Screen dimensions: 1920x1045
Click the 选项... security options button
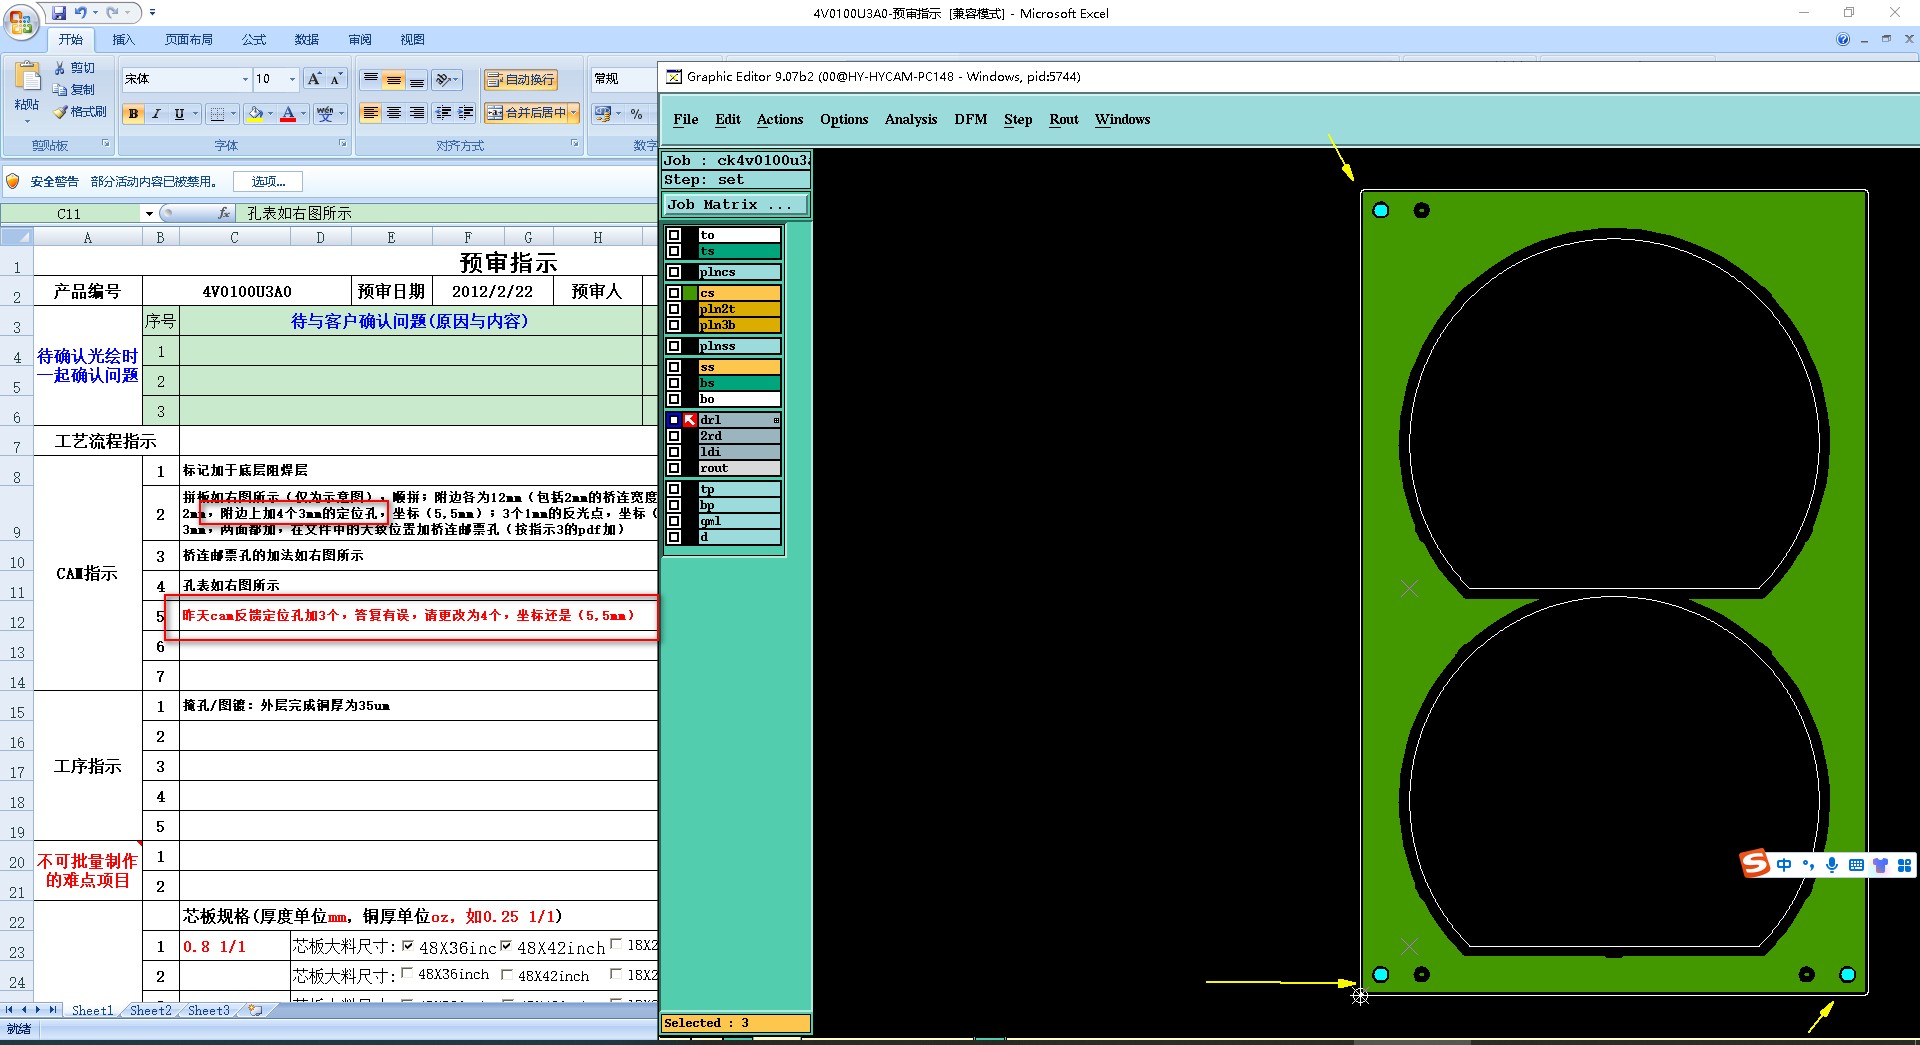click(268, 181)
